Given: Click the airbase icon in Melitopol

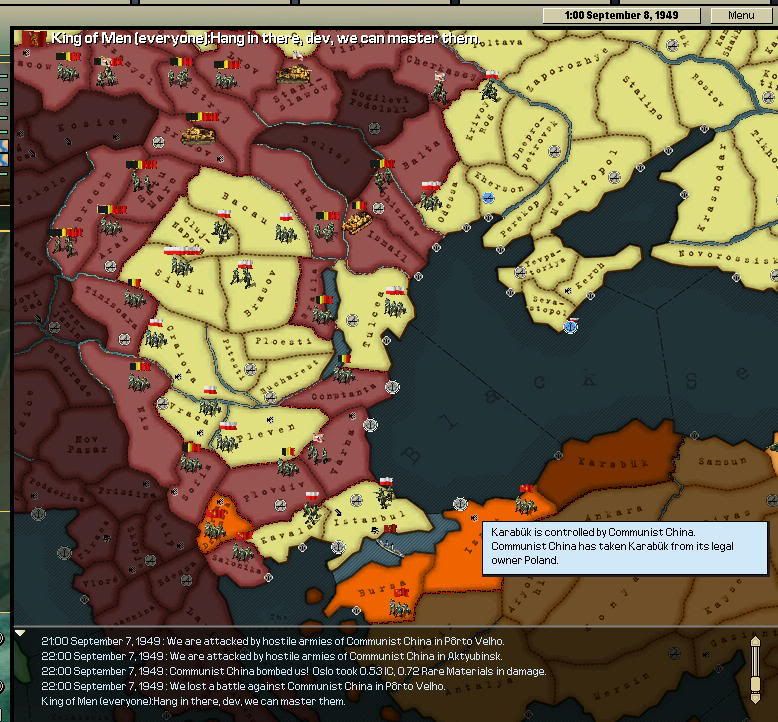Looking at the screenshot, I should pyautogui.click(x=614, y=177).
